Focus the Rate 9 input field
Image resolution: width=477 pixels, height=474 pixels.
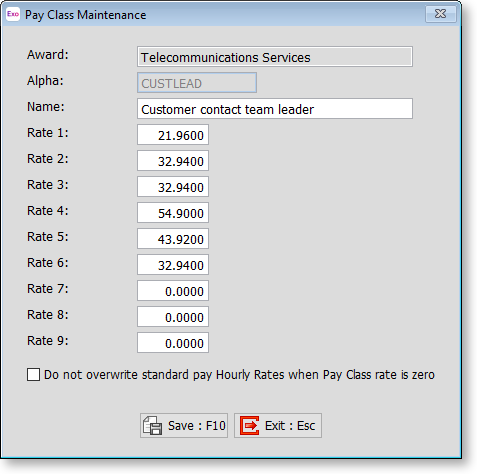pyautogui.click(x=173, y=343)
